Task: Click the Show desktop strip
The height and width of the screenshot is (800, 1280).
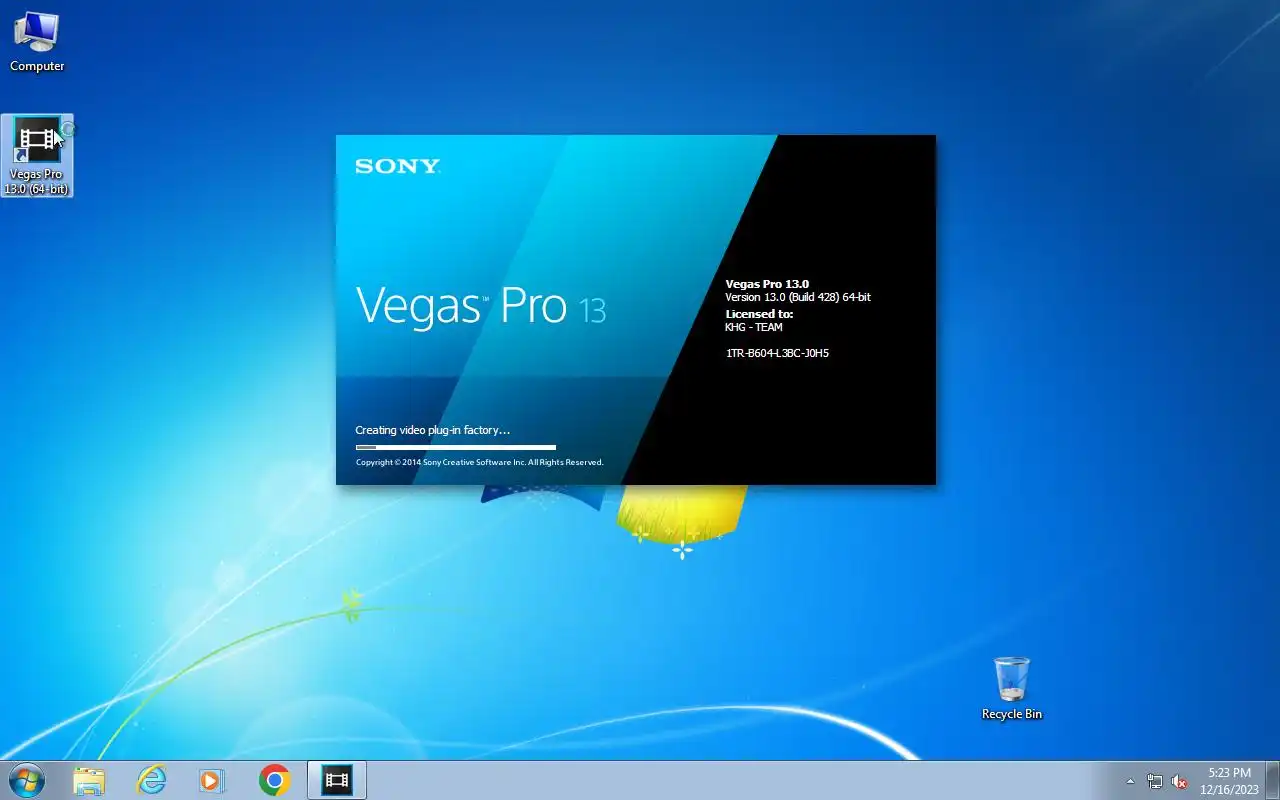Action: 1272,780
